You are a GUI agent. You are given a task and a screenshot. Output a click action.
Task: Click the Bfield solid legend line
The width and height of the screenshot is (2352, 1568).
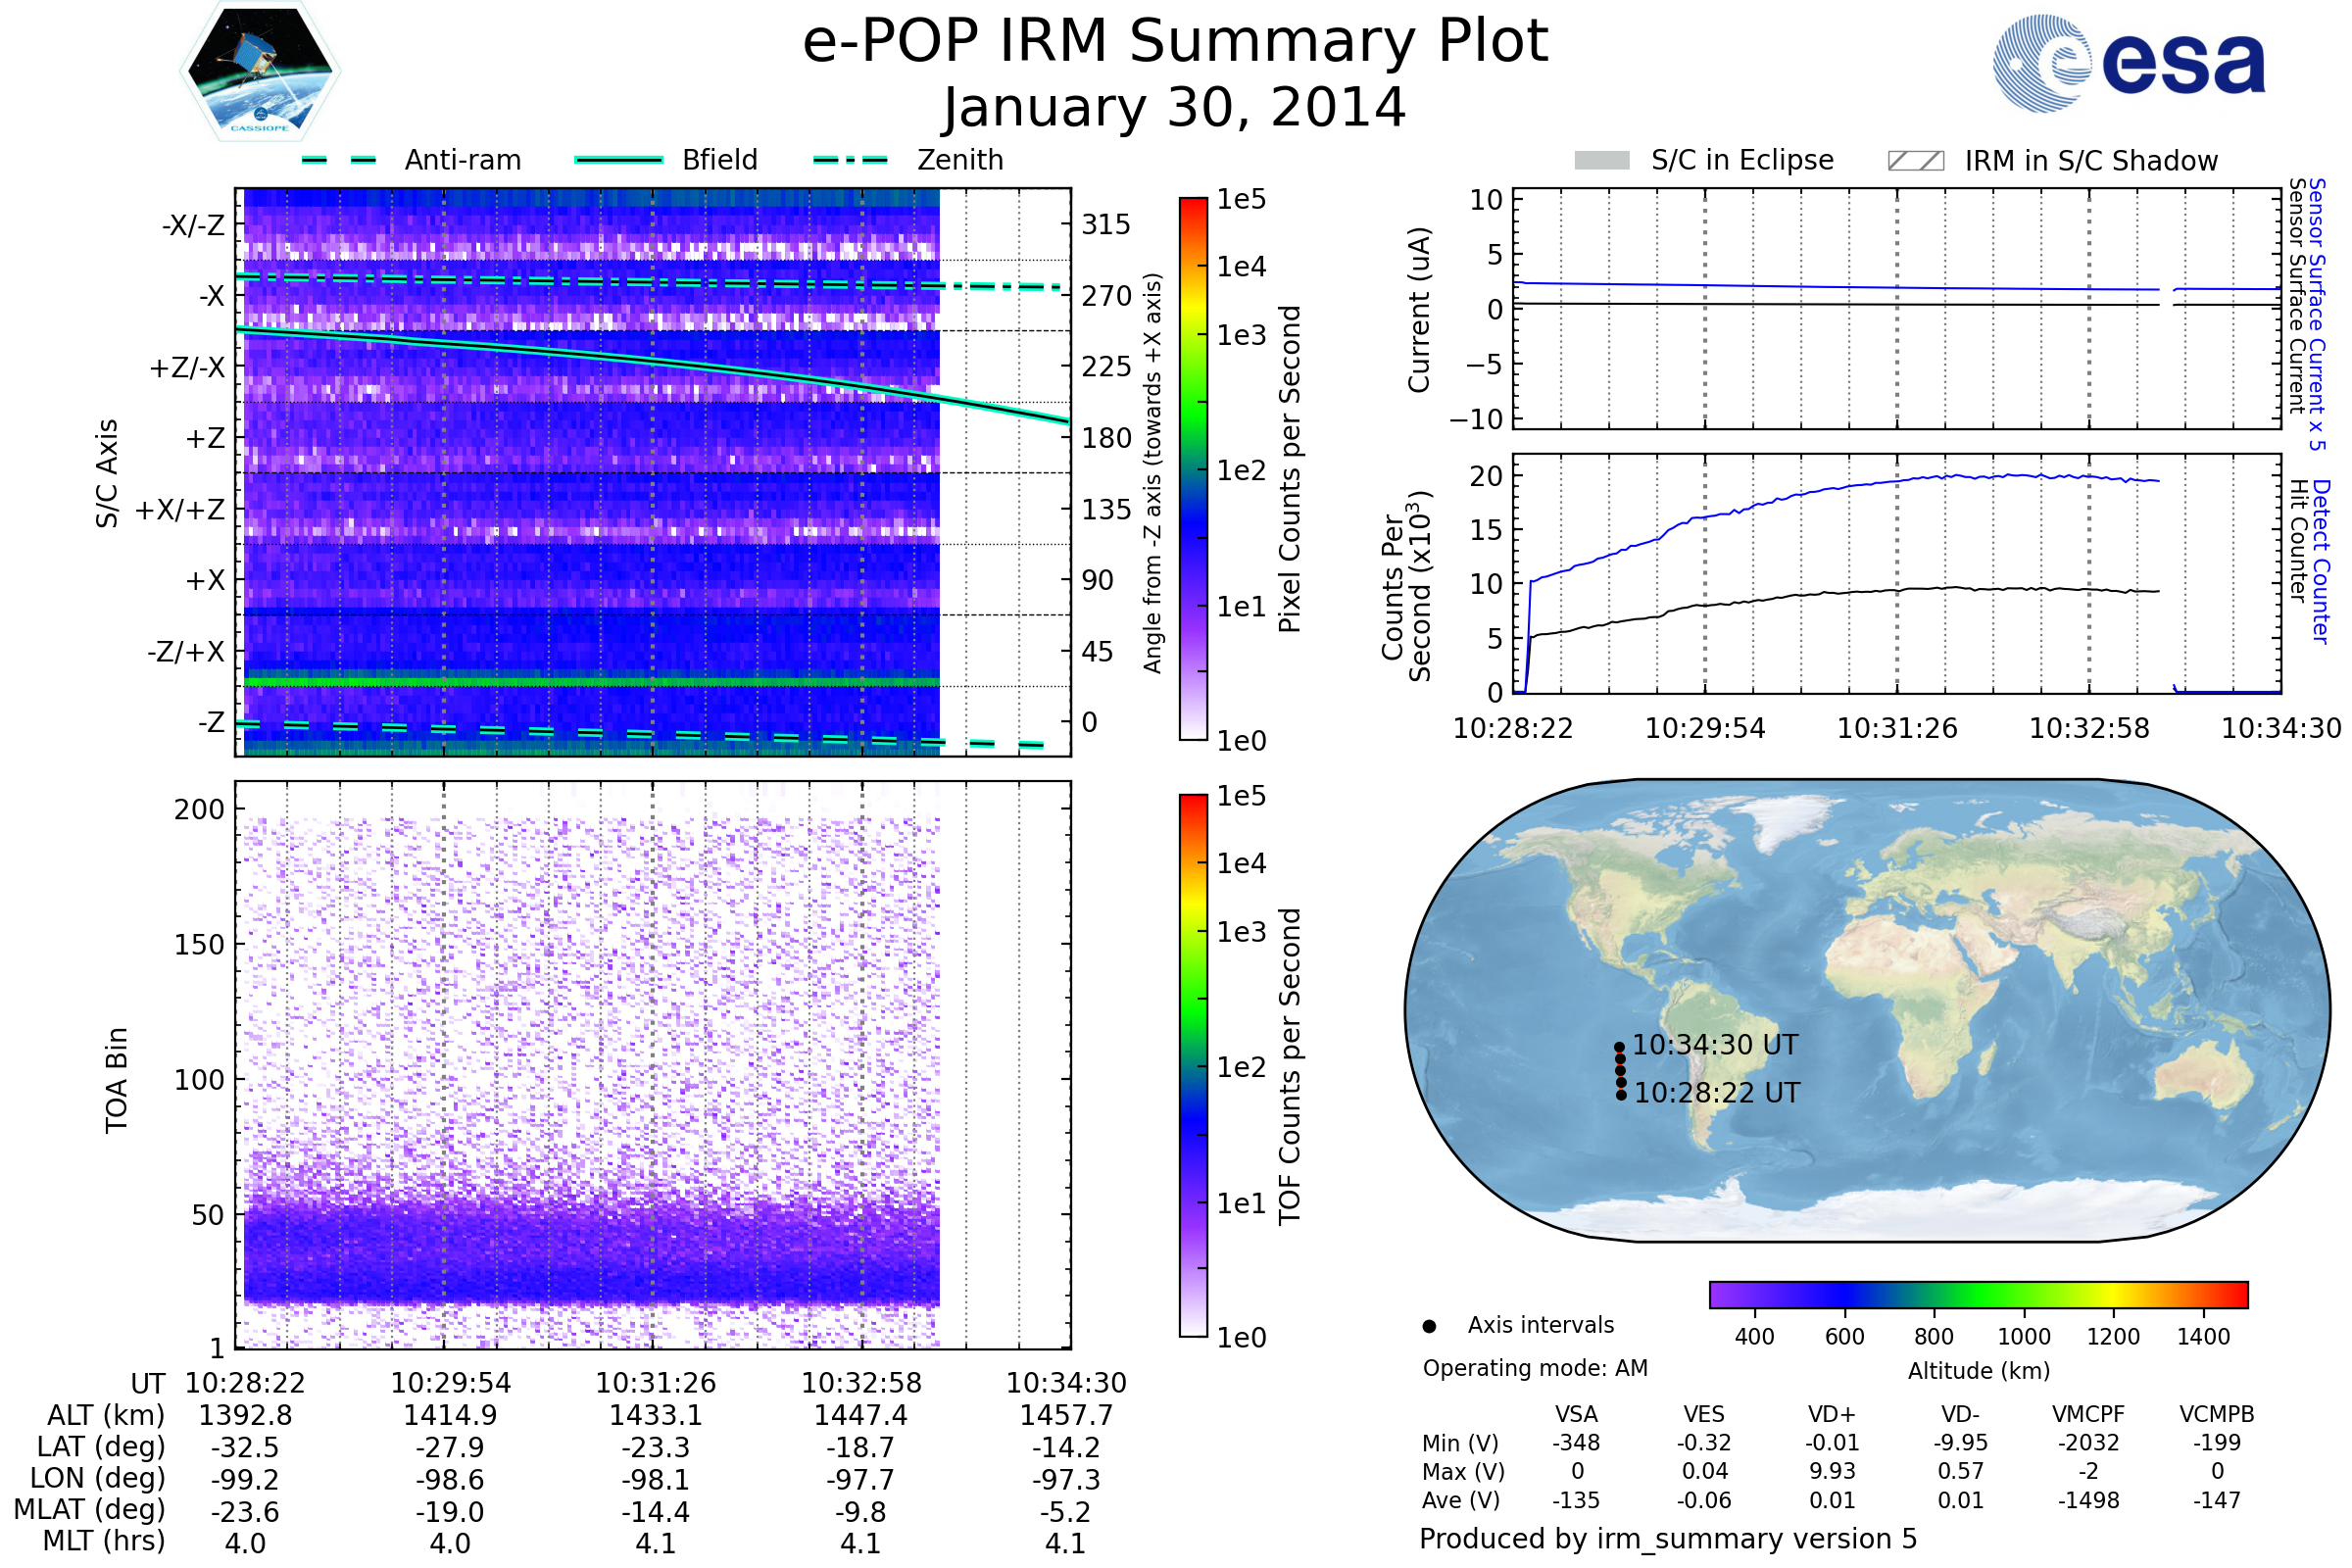click(619, 160)
